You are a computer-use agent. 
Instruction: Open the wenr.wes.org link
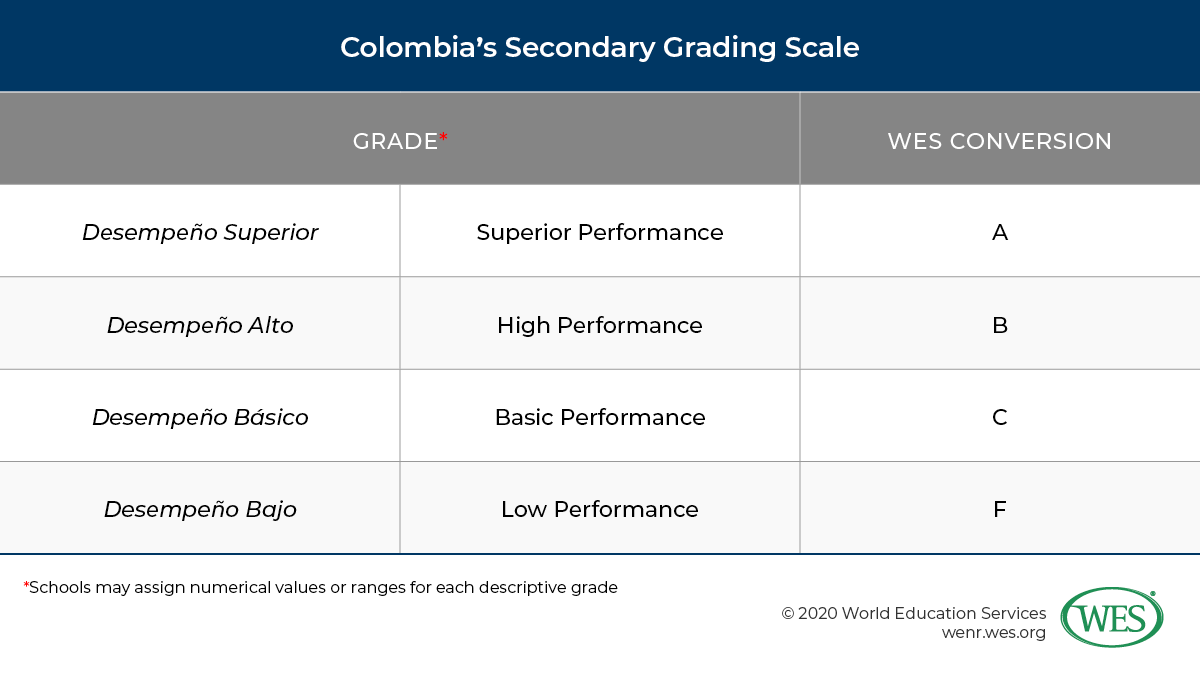993,633
